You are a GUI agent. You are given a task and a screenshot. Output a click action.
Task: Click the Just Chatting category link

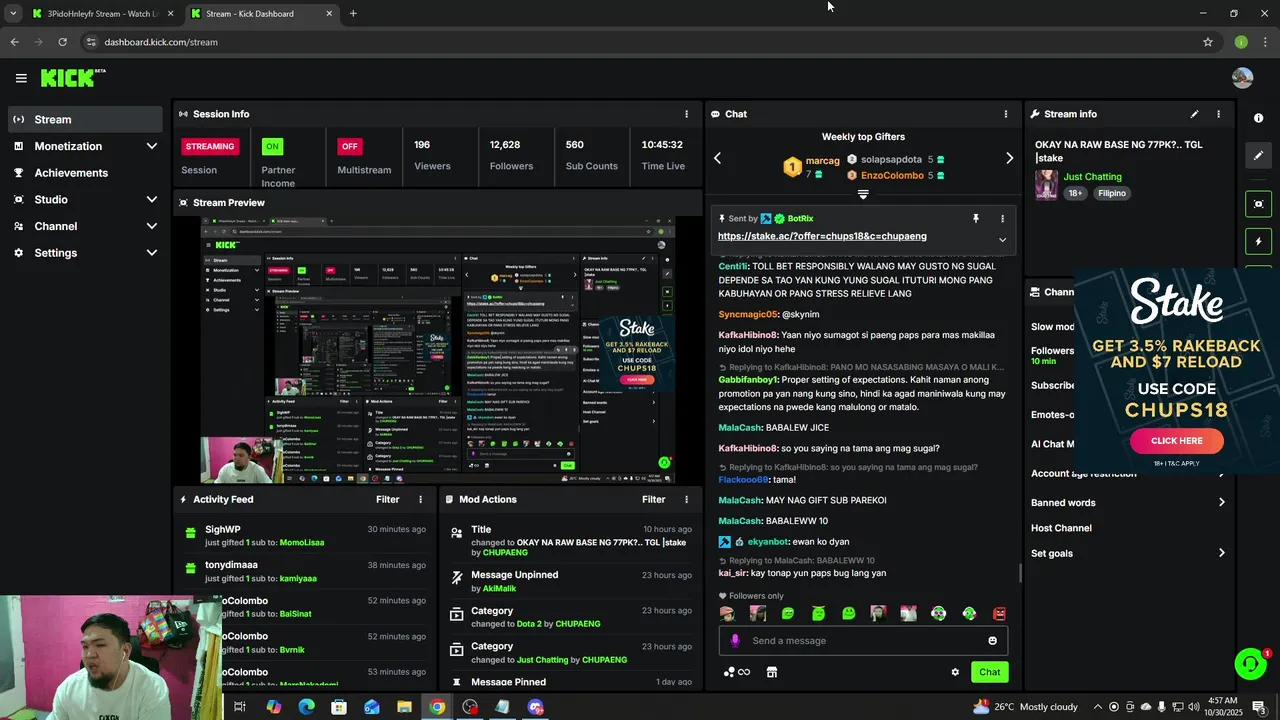coord(1092,177)
